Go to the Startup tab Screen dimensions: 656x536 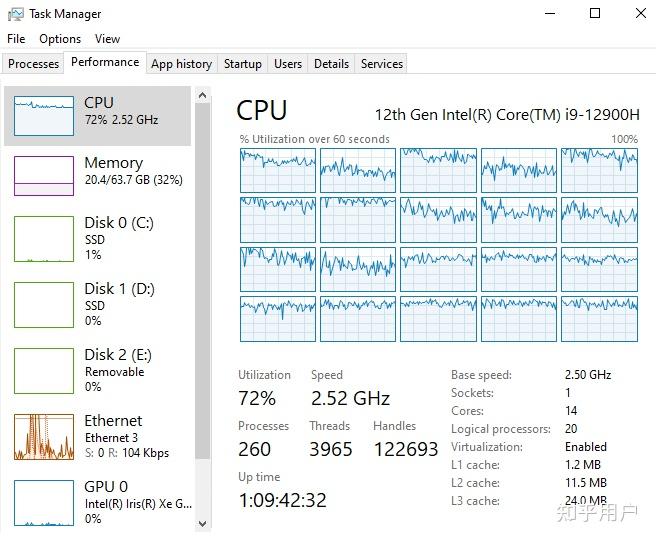click(x=242, y=64)
